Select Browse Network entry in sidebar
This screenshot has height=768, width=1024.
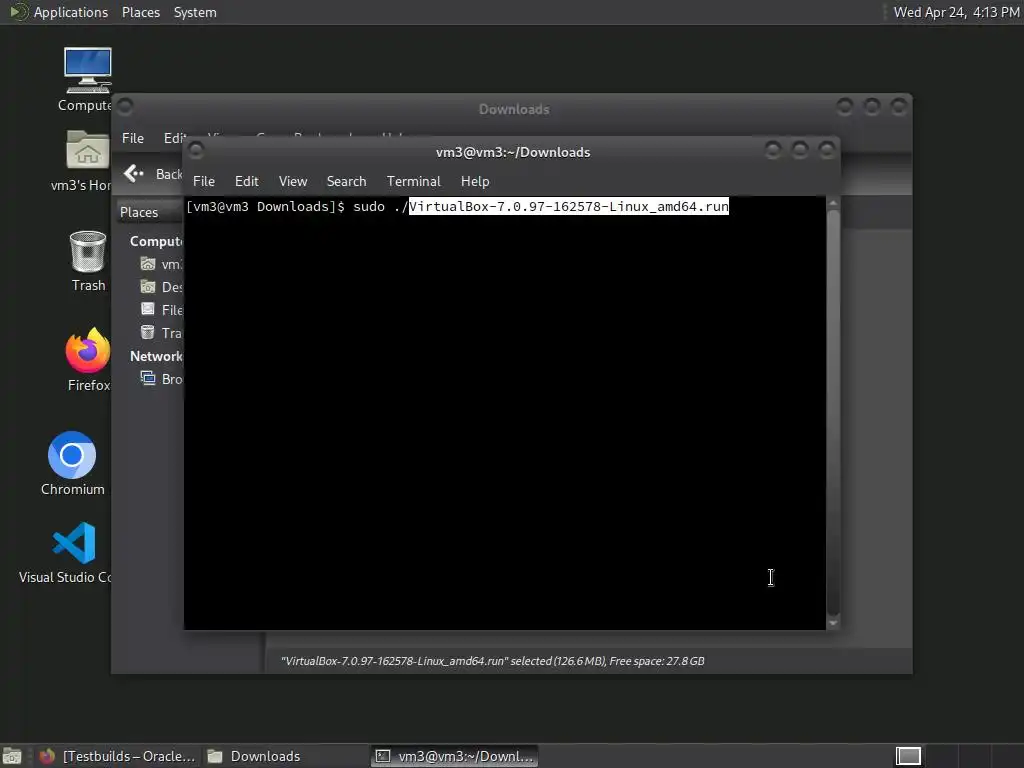pyautogui.click(x=162, y=379)
